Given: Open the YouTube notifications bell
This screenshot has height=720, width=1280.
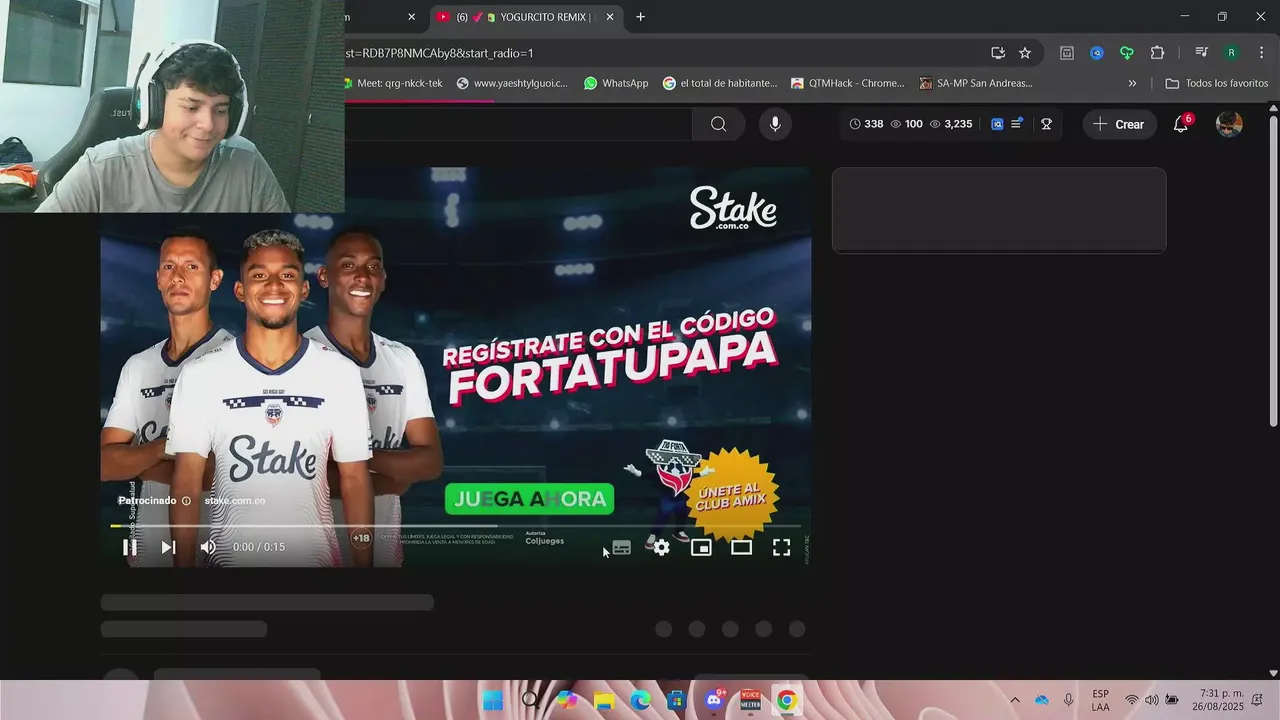Looking at the screenshot, I should pyautogui.click(x=1181, y=124).
